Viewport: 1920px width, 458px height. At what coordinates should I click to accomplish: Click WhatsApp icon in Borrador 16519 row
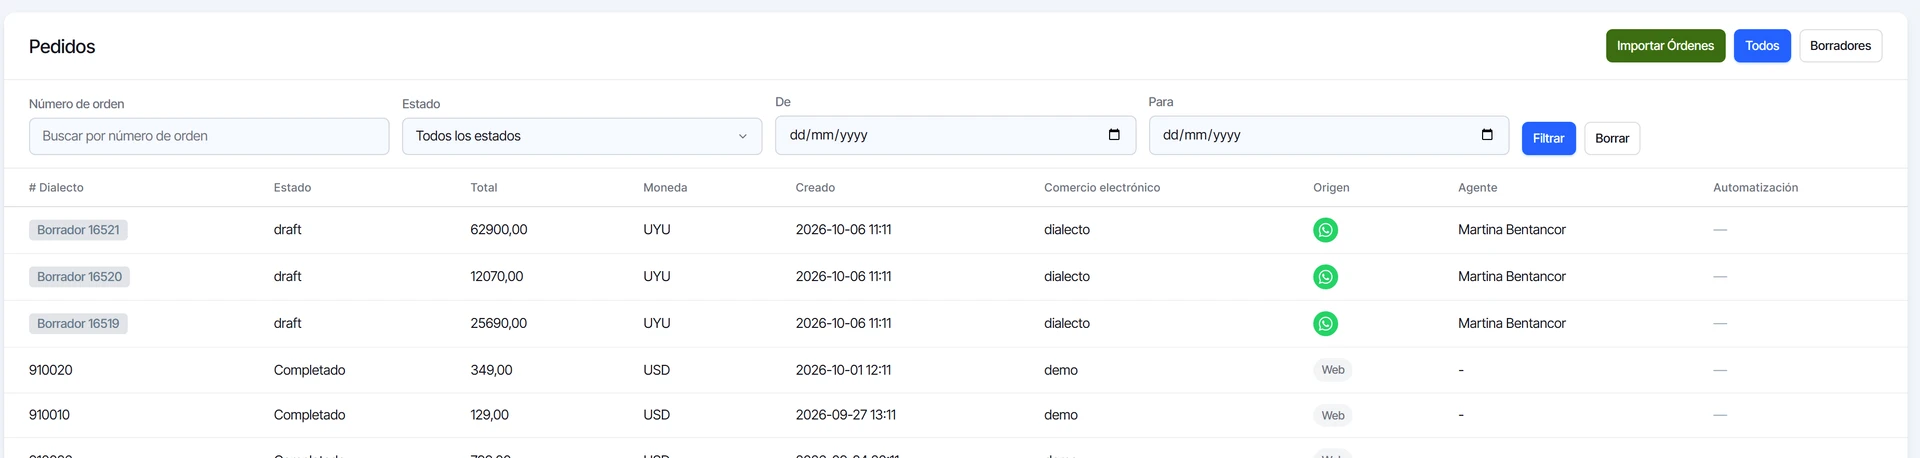pyautogui.click(x=1325, y=324)
